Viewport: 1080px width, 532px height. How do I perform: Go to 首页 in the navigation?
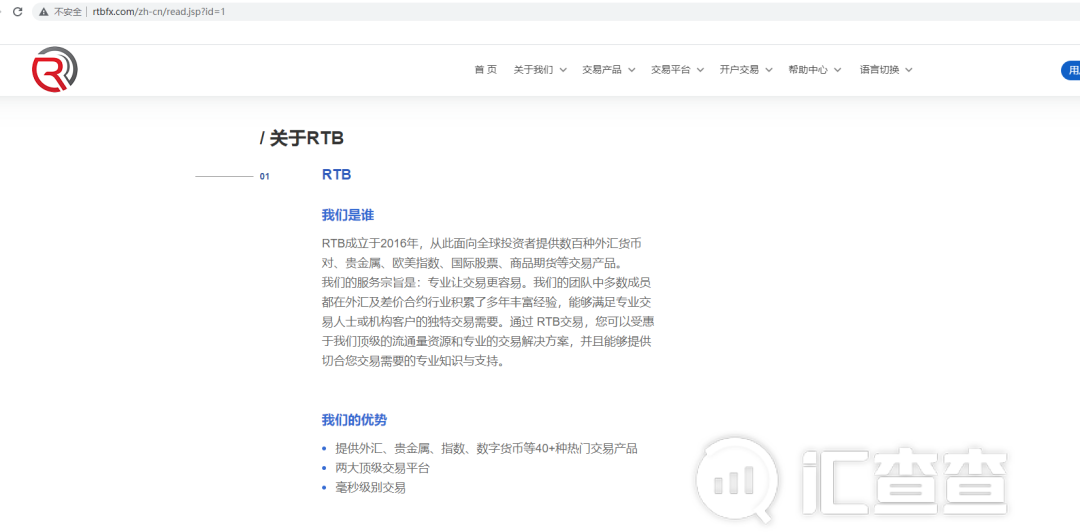tap(486, 70)
